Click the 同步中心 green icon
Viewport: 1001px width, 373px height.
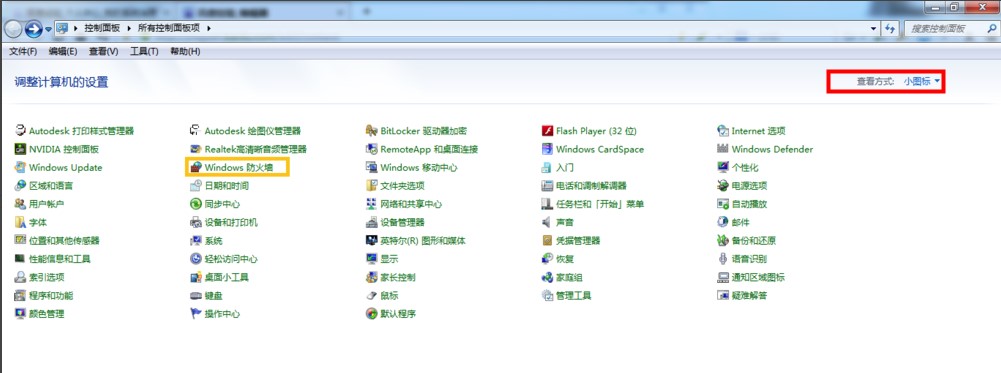[195, 204]
